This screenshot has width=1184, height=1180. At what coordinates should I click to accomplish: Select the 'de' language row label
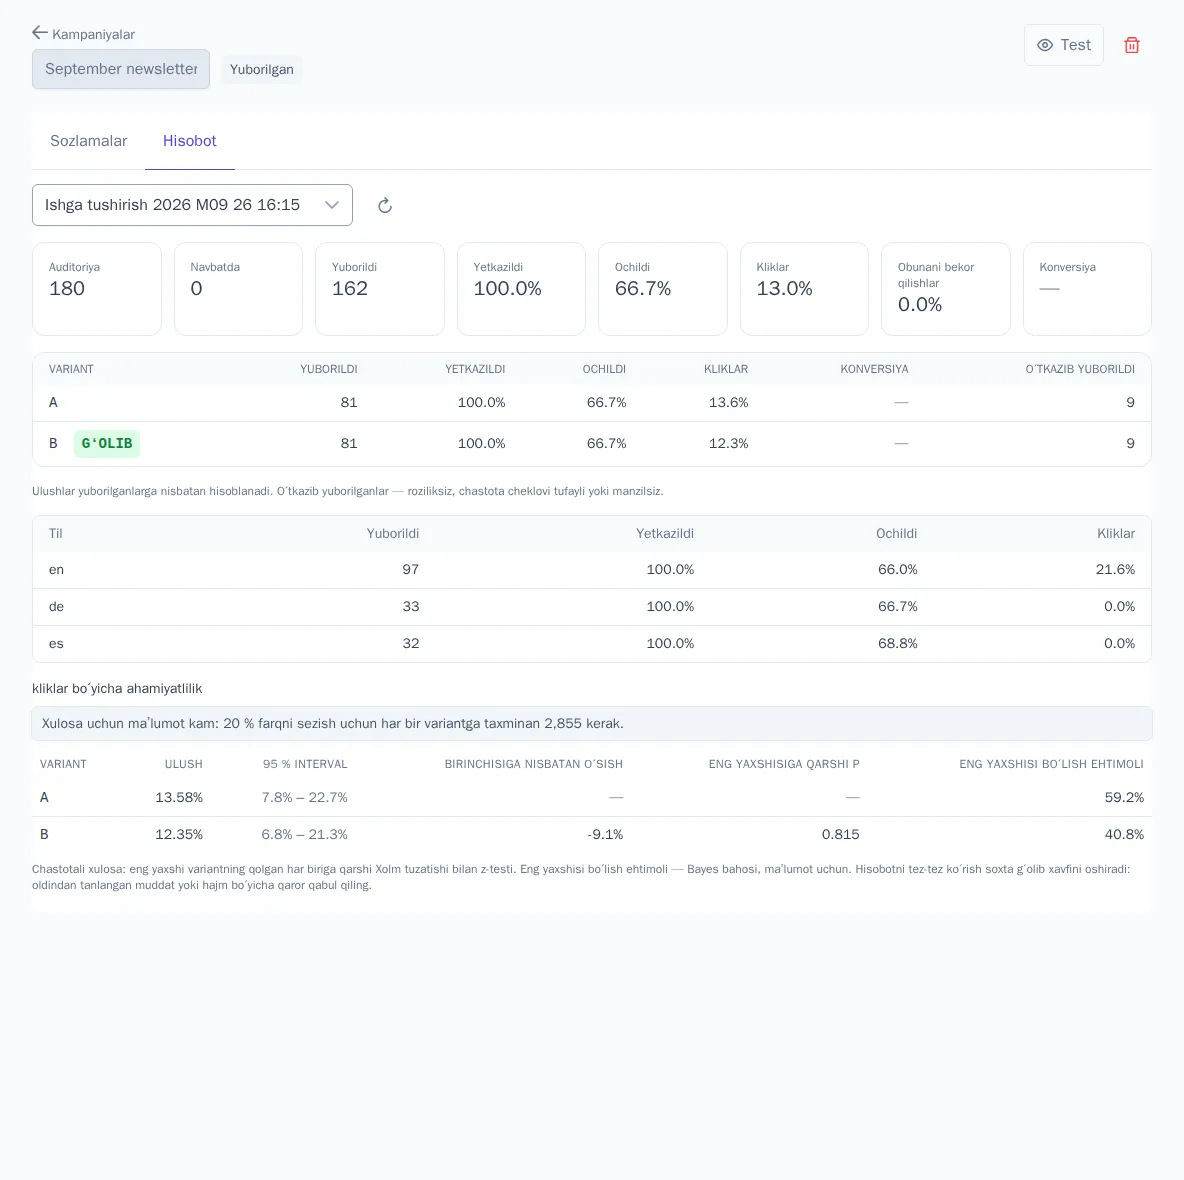pyautogui.click(x=57, y=606)
